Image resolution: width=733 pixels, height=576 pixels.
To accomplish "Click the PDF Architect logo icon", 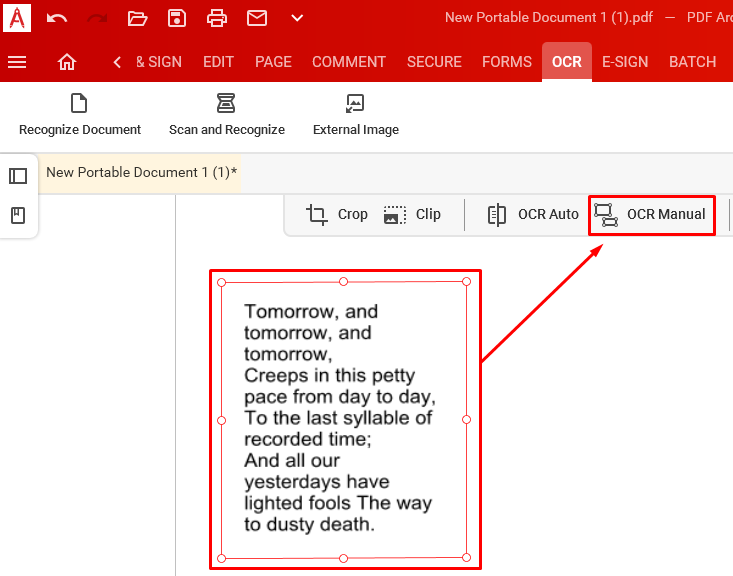I will [17, 17].
